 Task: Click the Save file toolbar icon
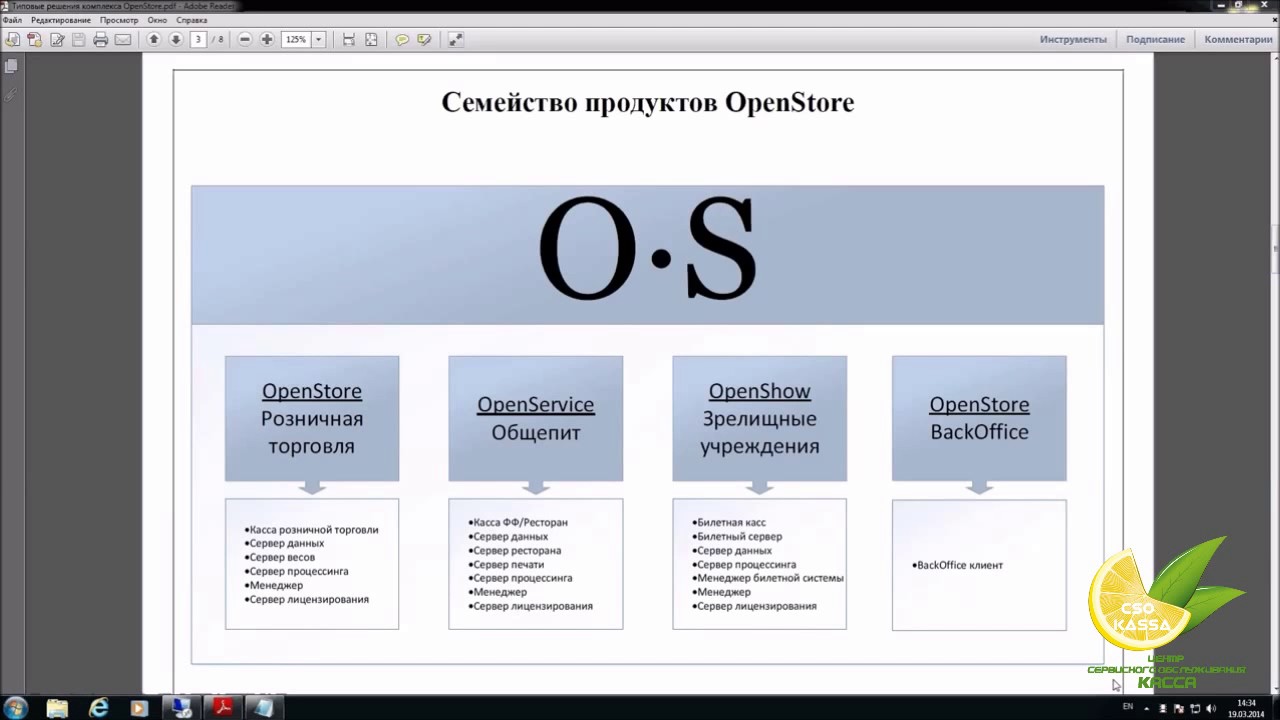[x=78, y=40]
